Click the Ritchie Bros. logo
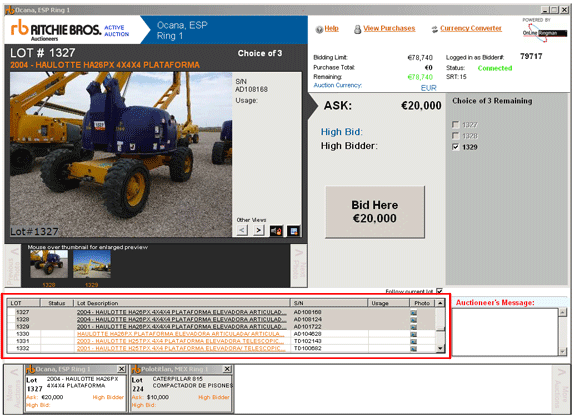Image resolution: width=575 pixels, height=418 pixels. tap(56, 30)
